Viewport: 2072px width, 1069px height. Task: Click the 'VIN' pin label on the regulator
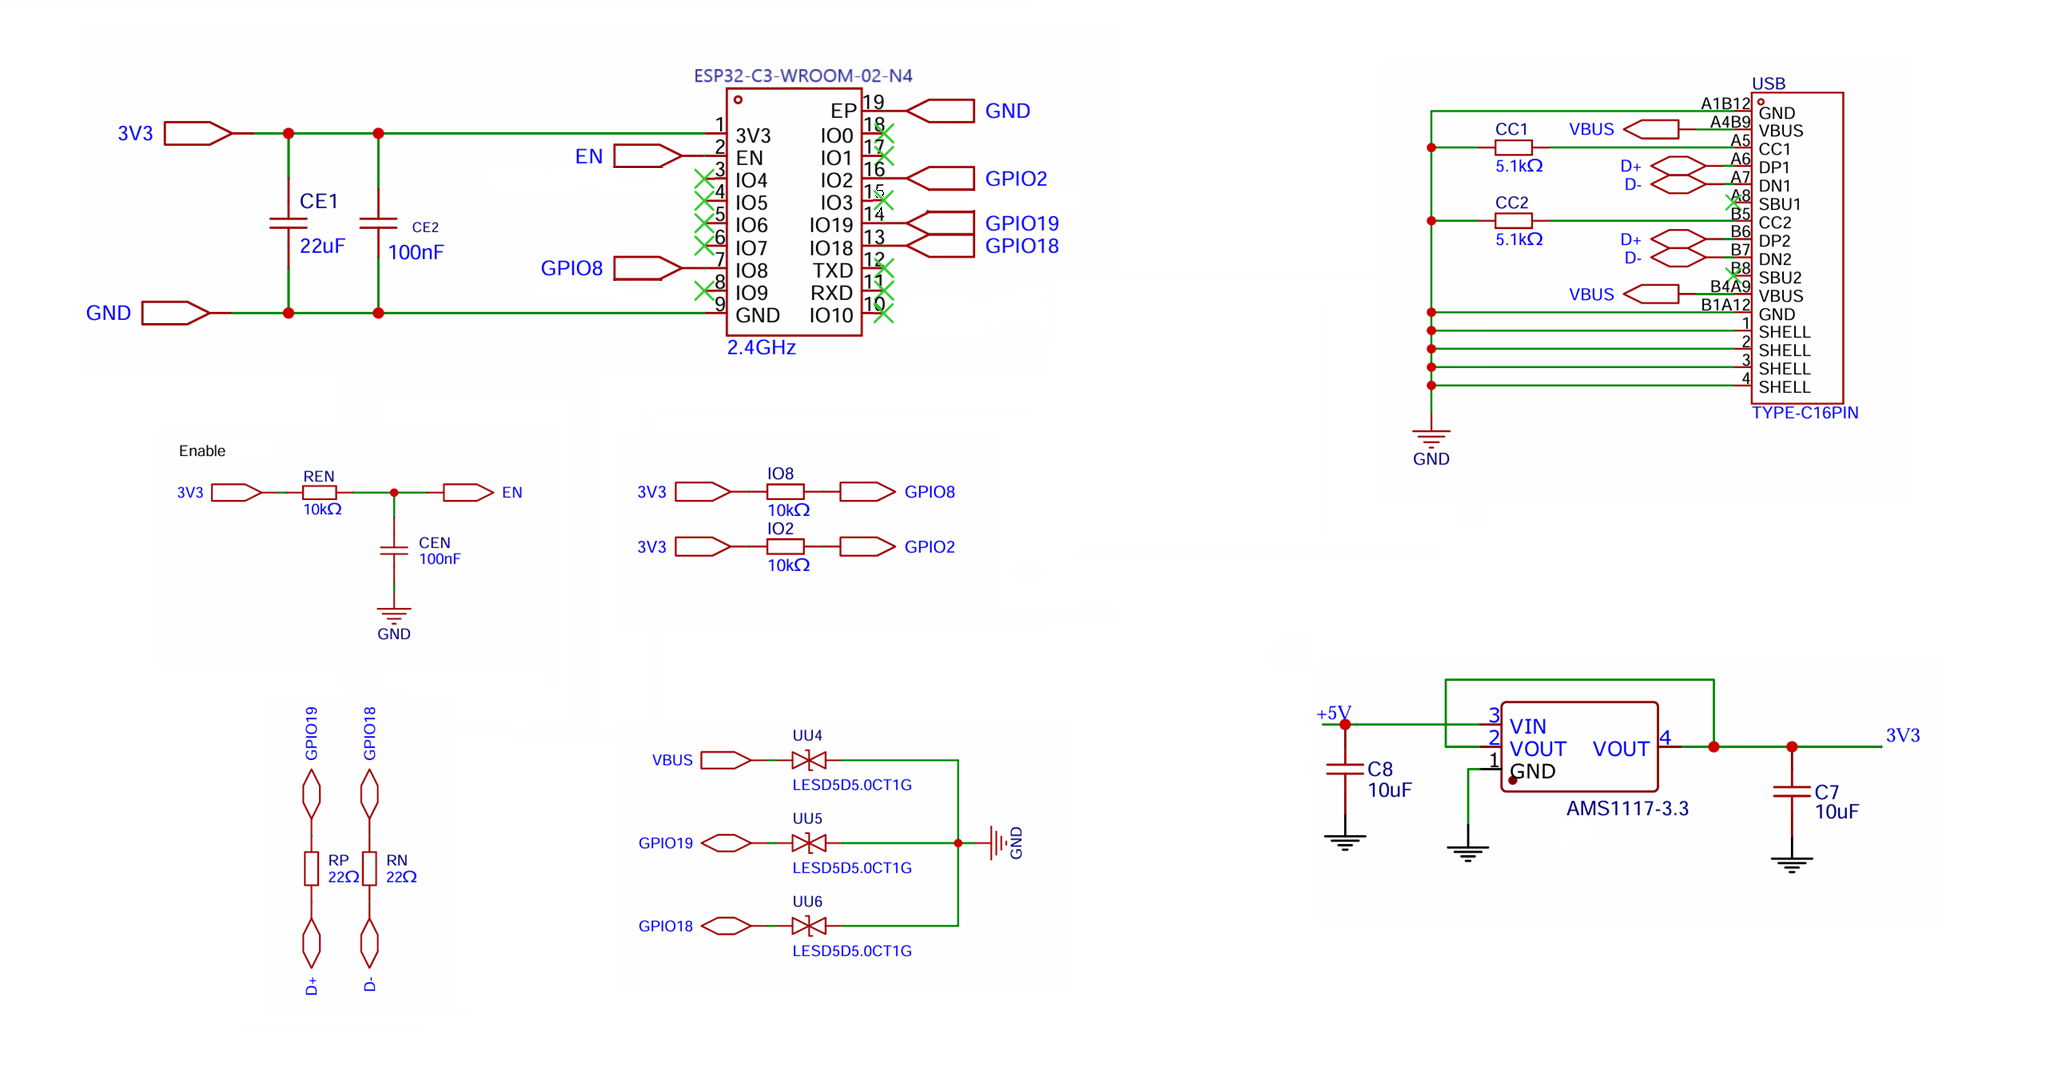1528,727
